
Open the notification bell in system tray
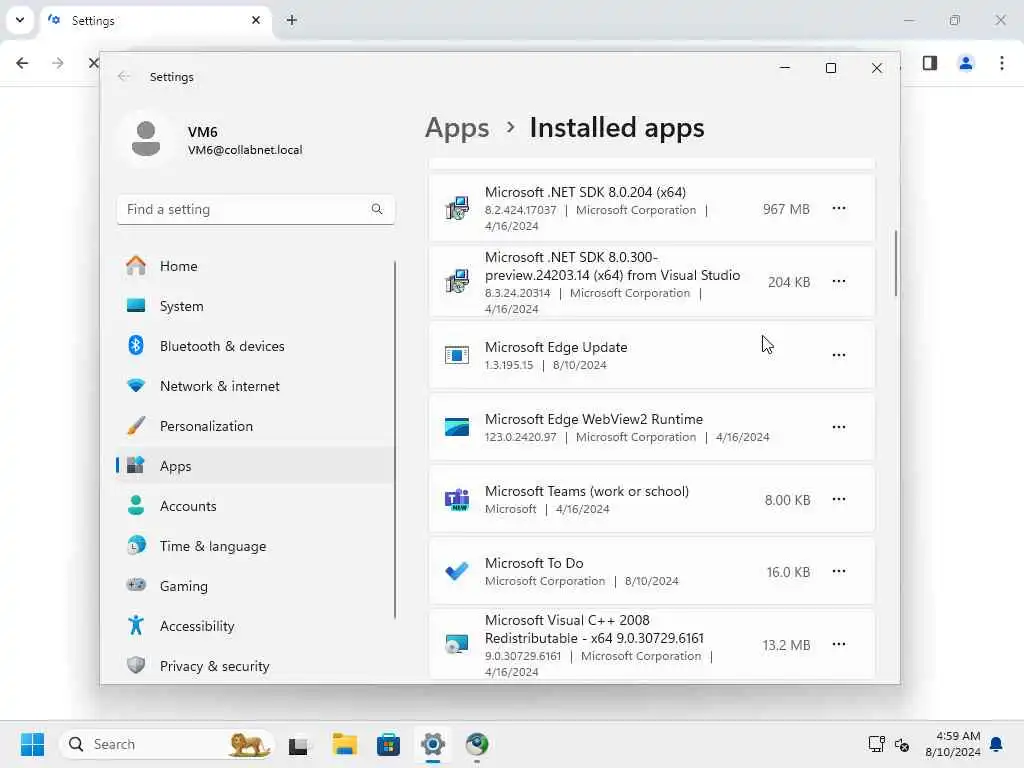[997, 744]
